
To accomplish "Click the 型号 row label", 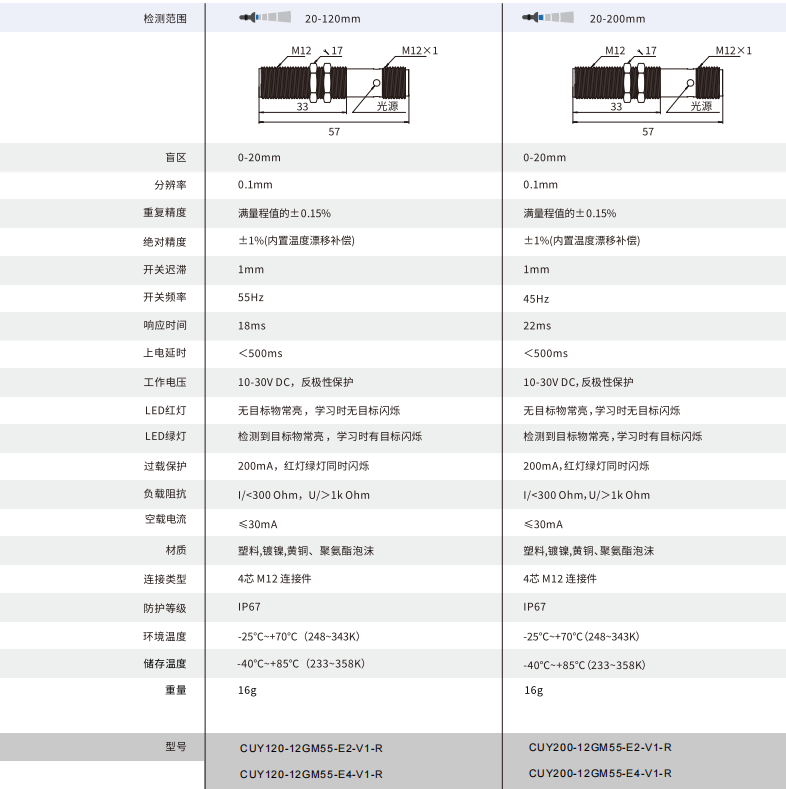I will [x=176, y=747].
